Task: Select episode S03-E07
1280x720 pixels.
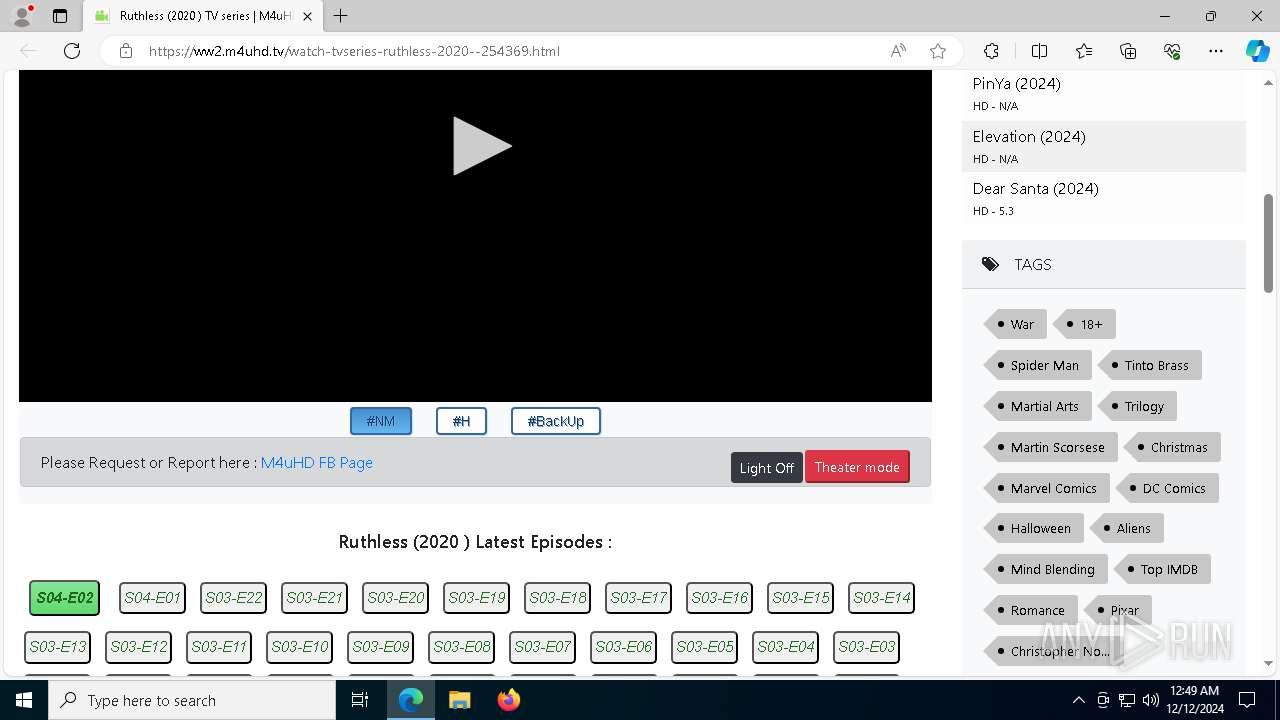Action: point(543,647)
